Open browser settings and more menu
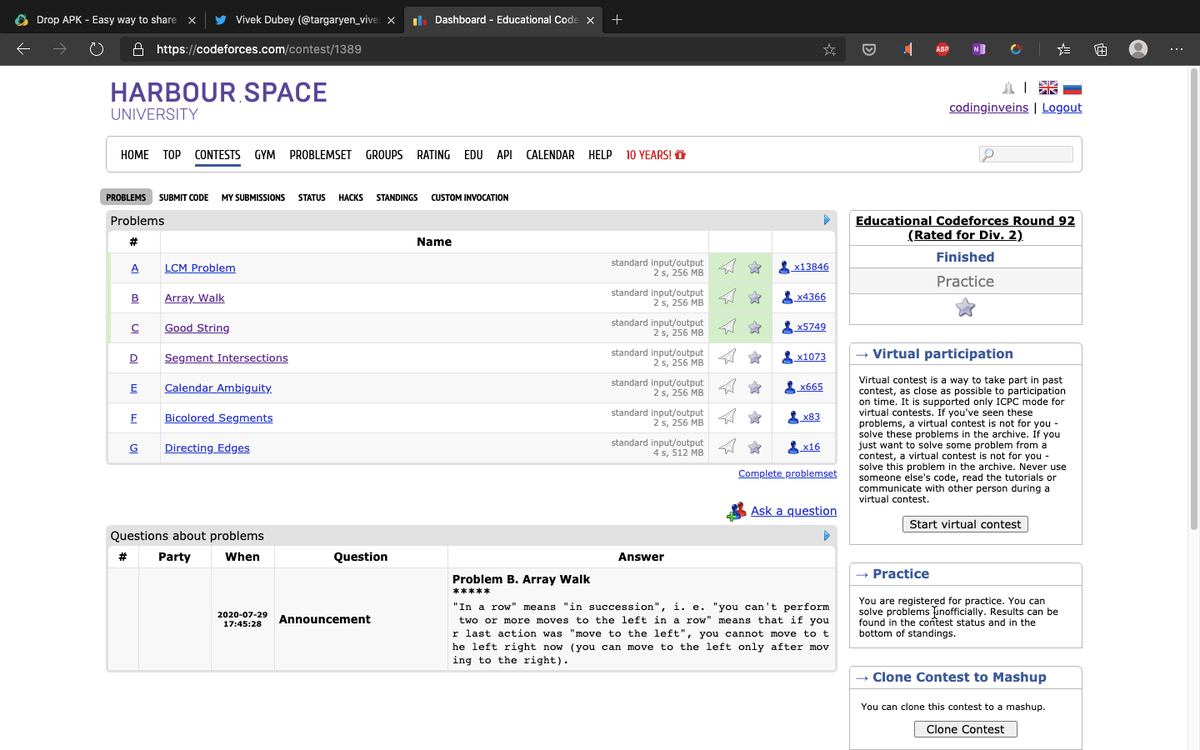The height and width of the screenshot is (750, 1200). [1176, 49]
